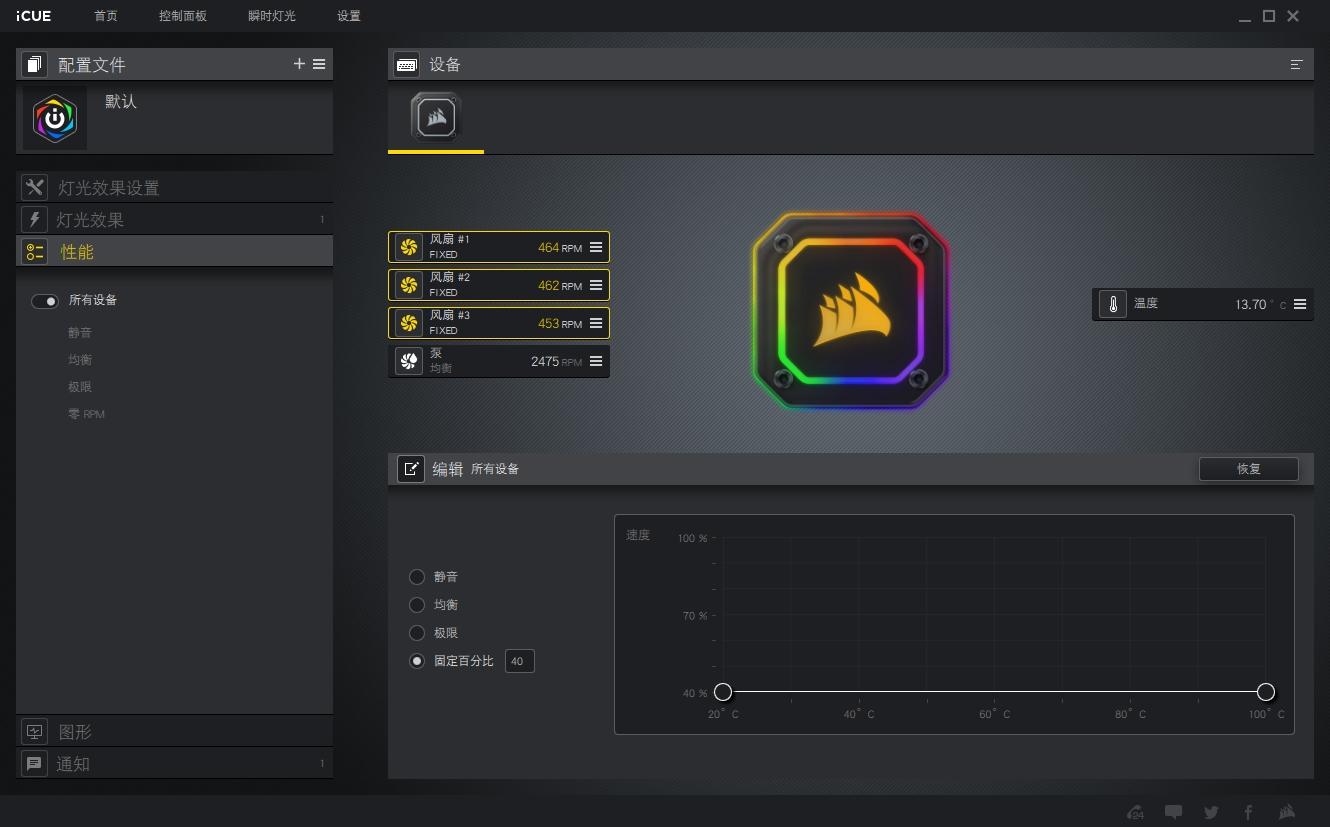The width and height of the screenshot is (1330, 827).
Task: Click the 固定百分比 value input field
Action: click(x=519, y=661)
